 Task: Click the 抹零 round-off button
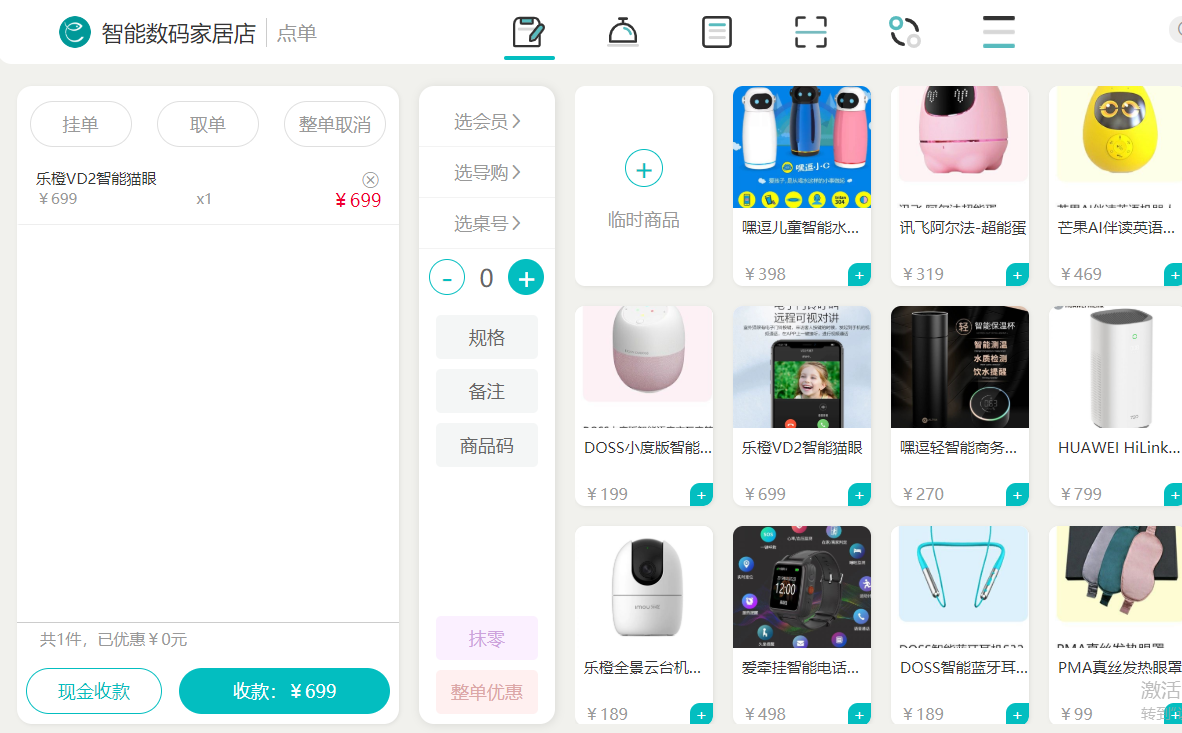tap(487, 639)
